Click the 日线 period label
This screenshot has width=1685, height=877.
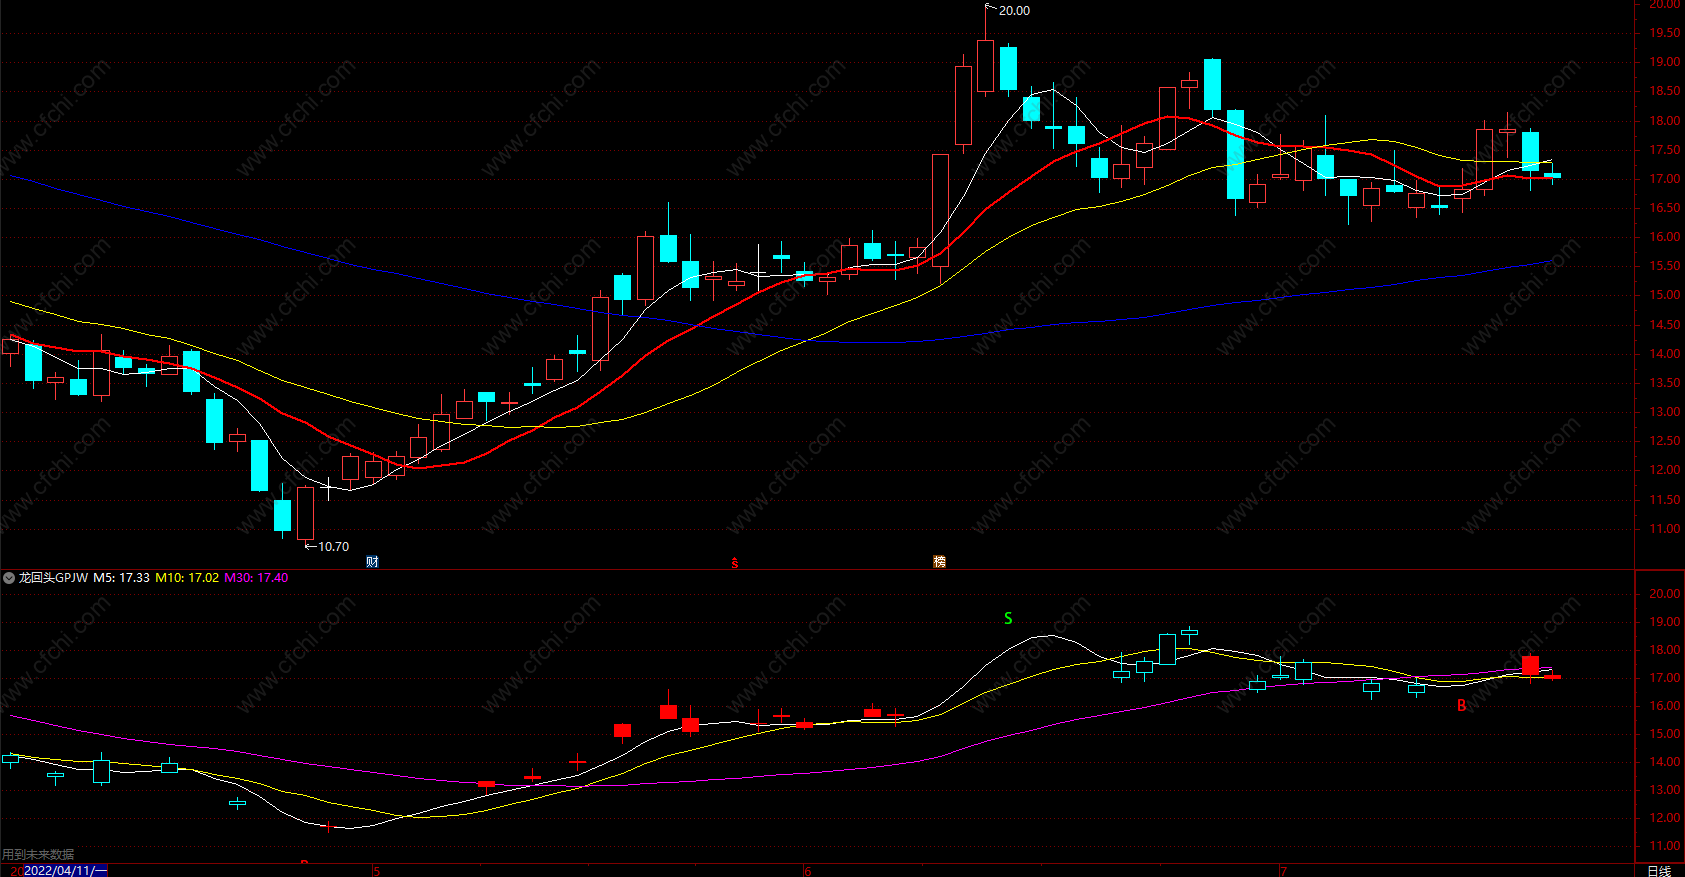click(x=1659, y=871)
